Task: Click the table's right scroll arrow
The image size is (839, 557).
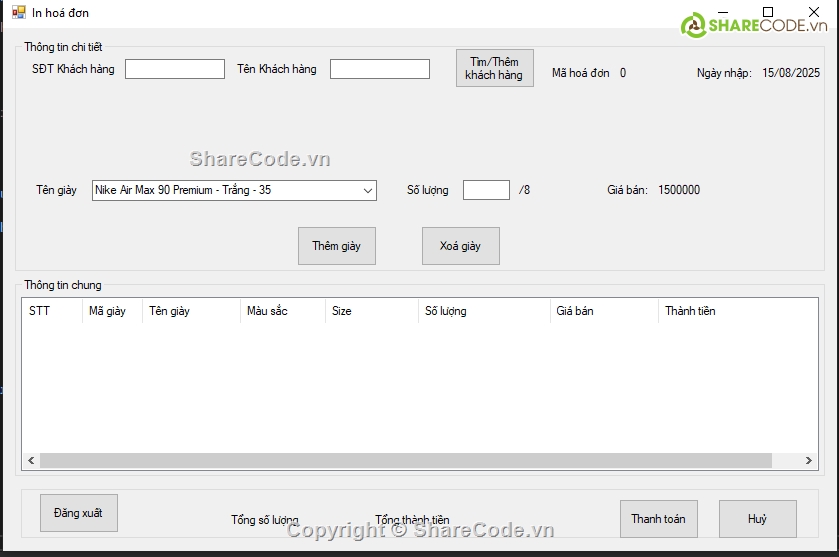Action: pyautogui.click(x=809, y=461)
